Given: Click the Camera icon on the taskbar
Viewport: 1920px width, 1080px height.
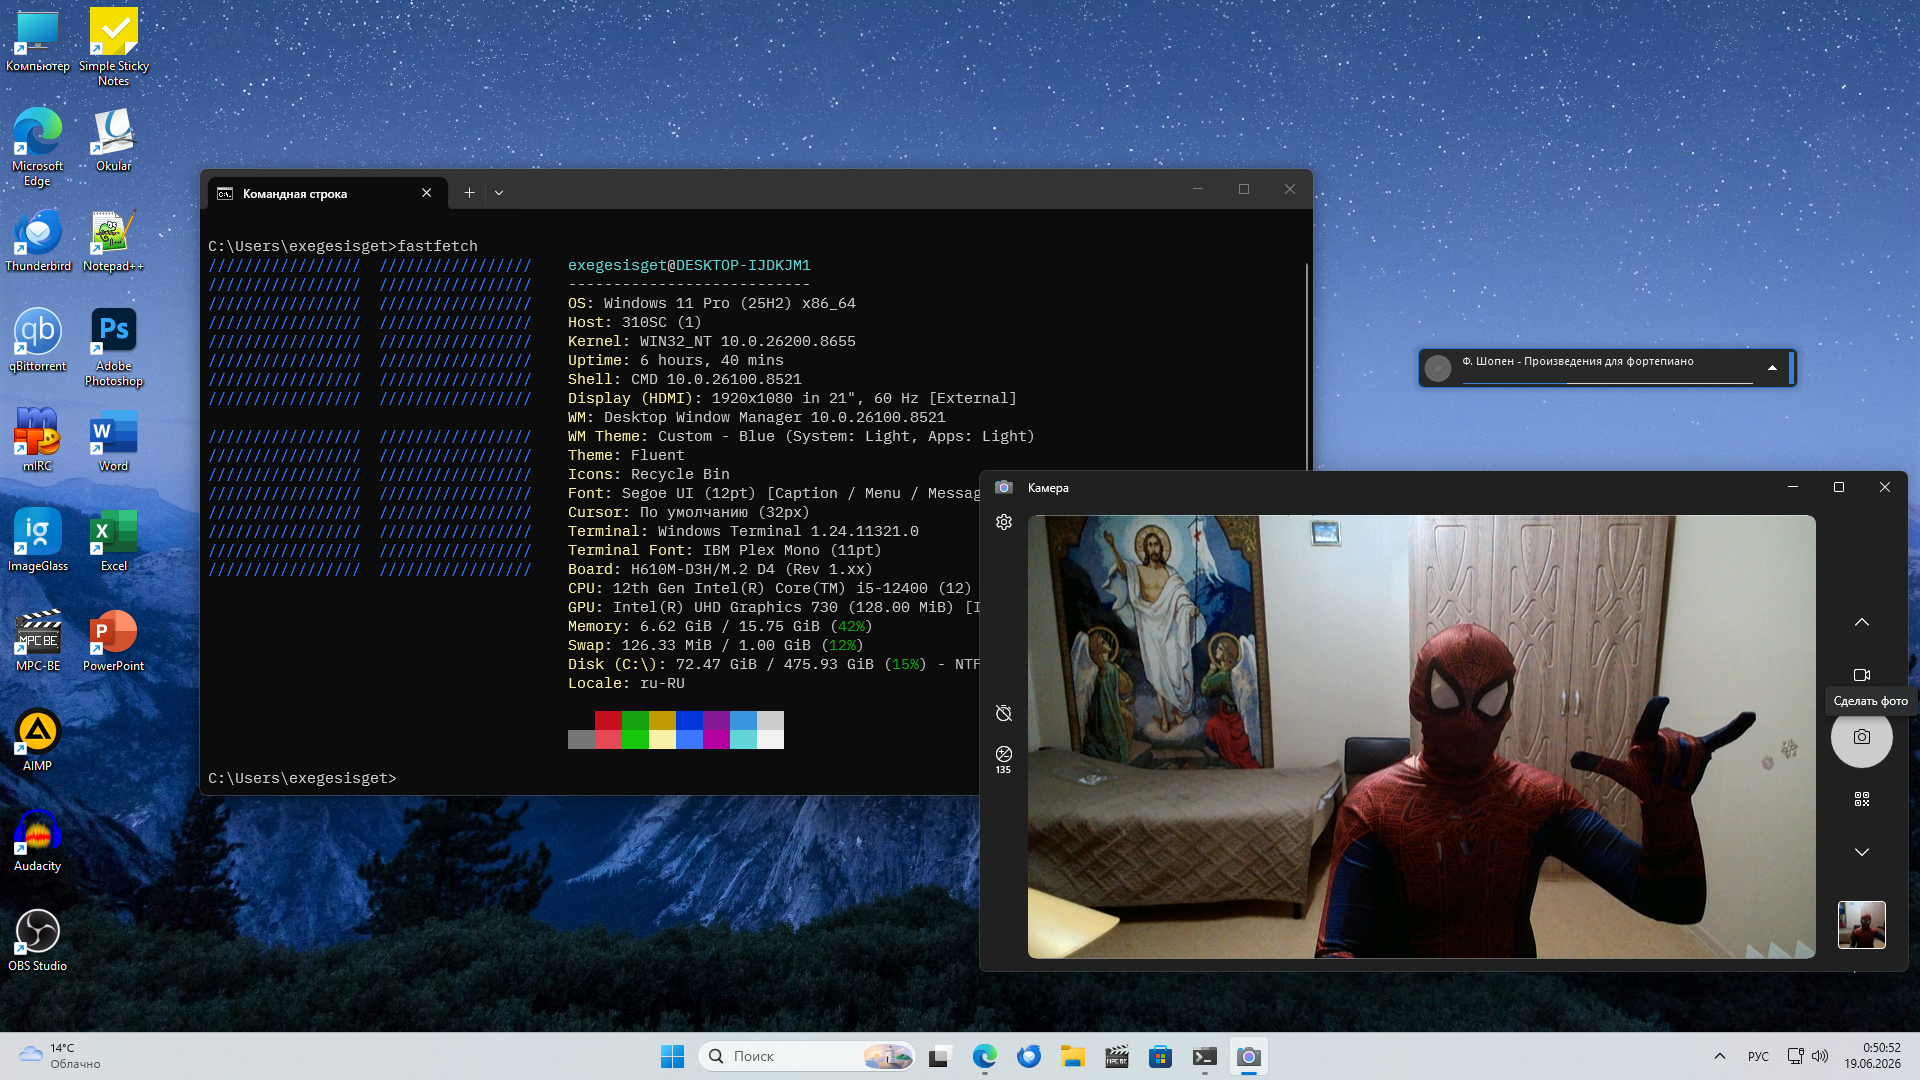Looking at the screenshot, I should [1249, 1056].
